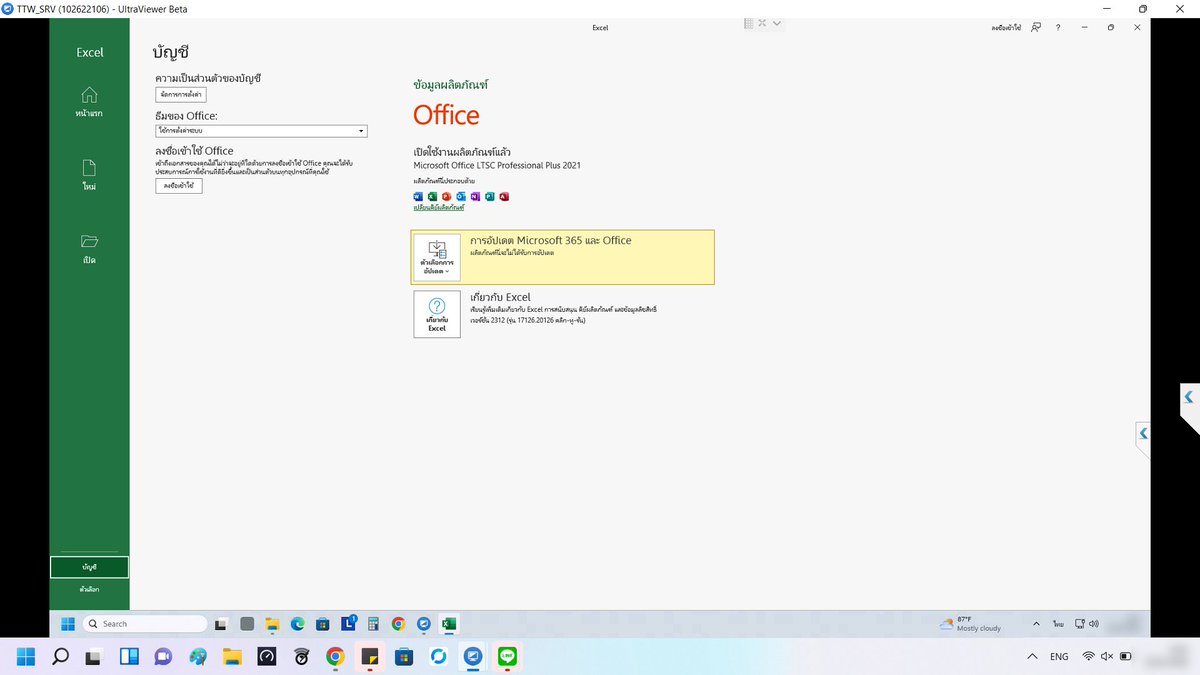Open LINE app on local taskbar
The image size is (1200, 675).
tap(508, 657)
